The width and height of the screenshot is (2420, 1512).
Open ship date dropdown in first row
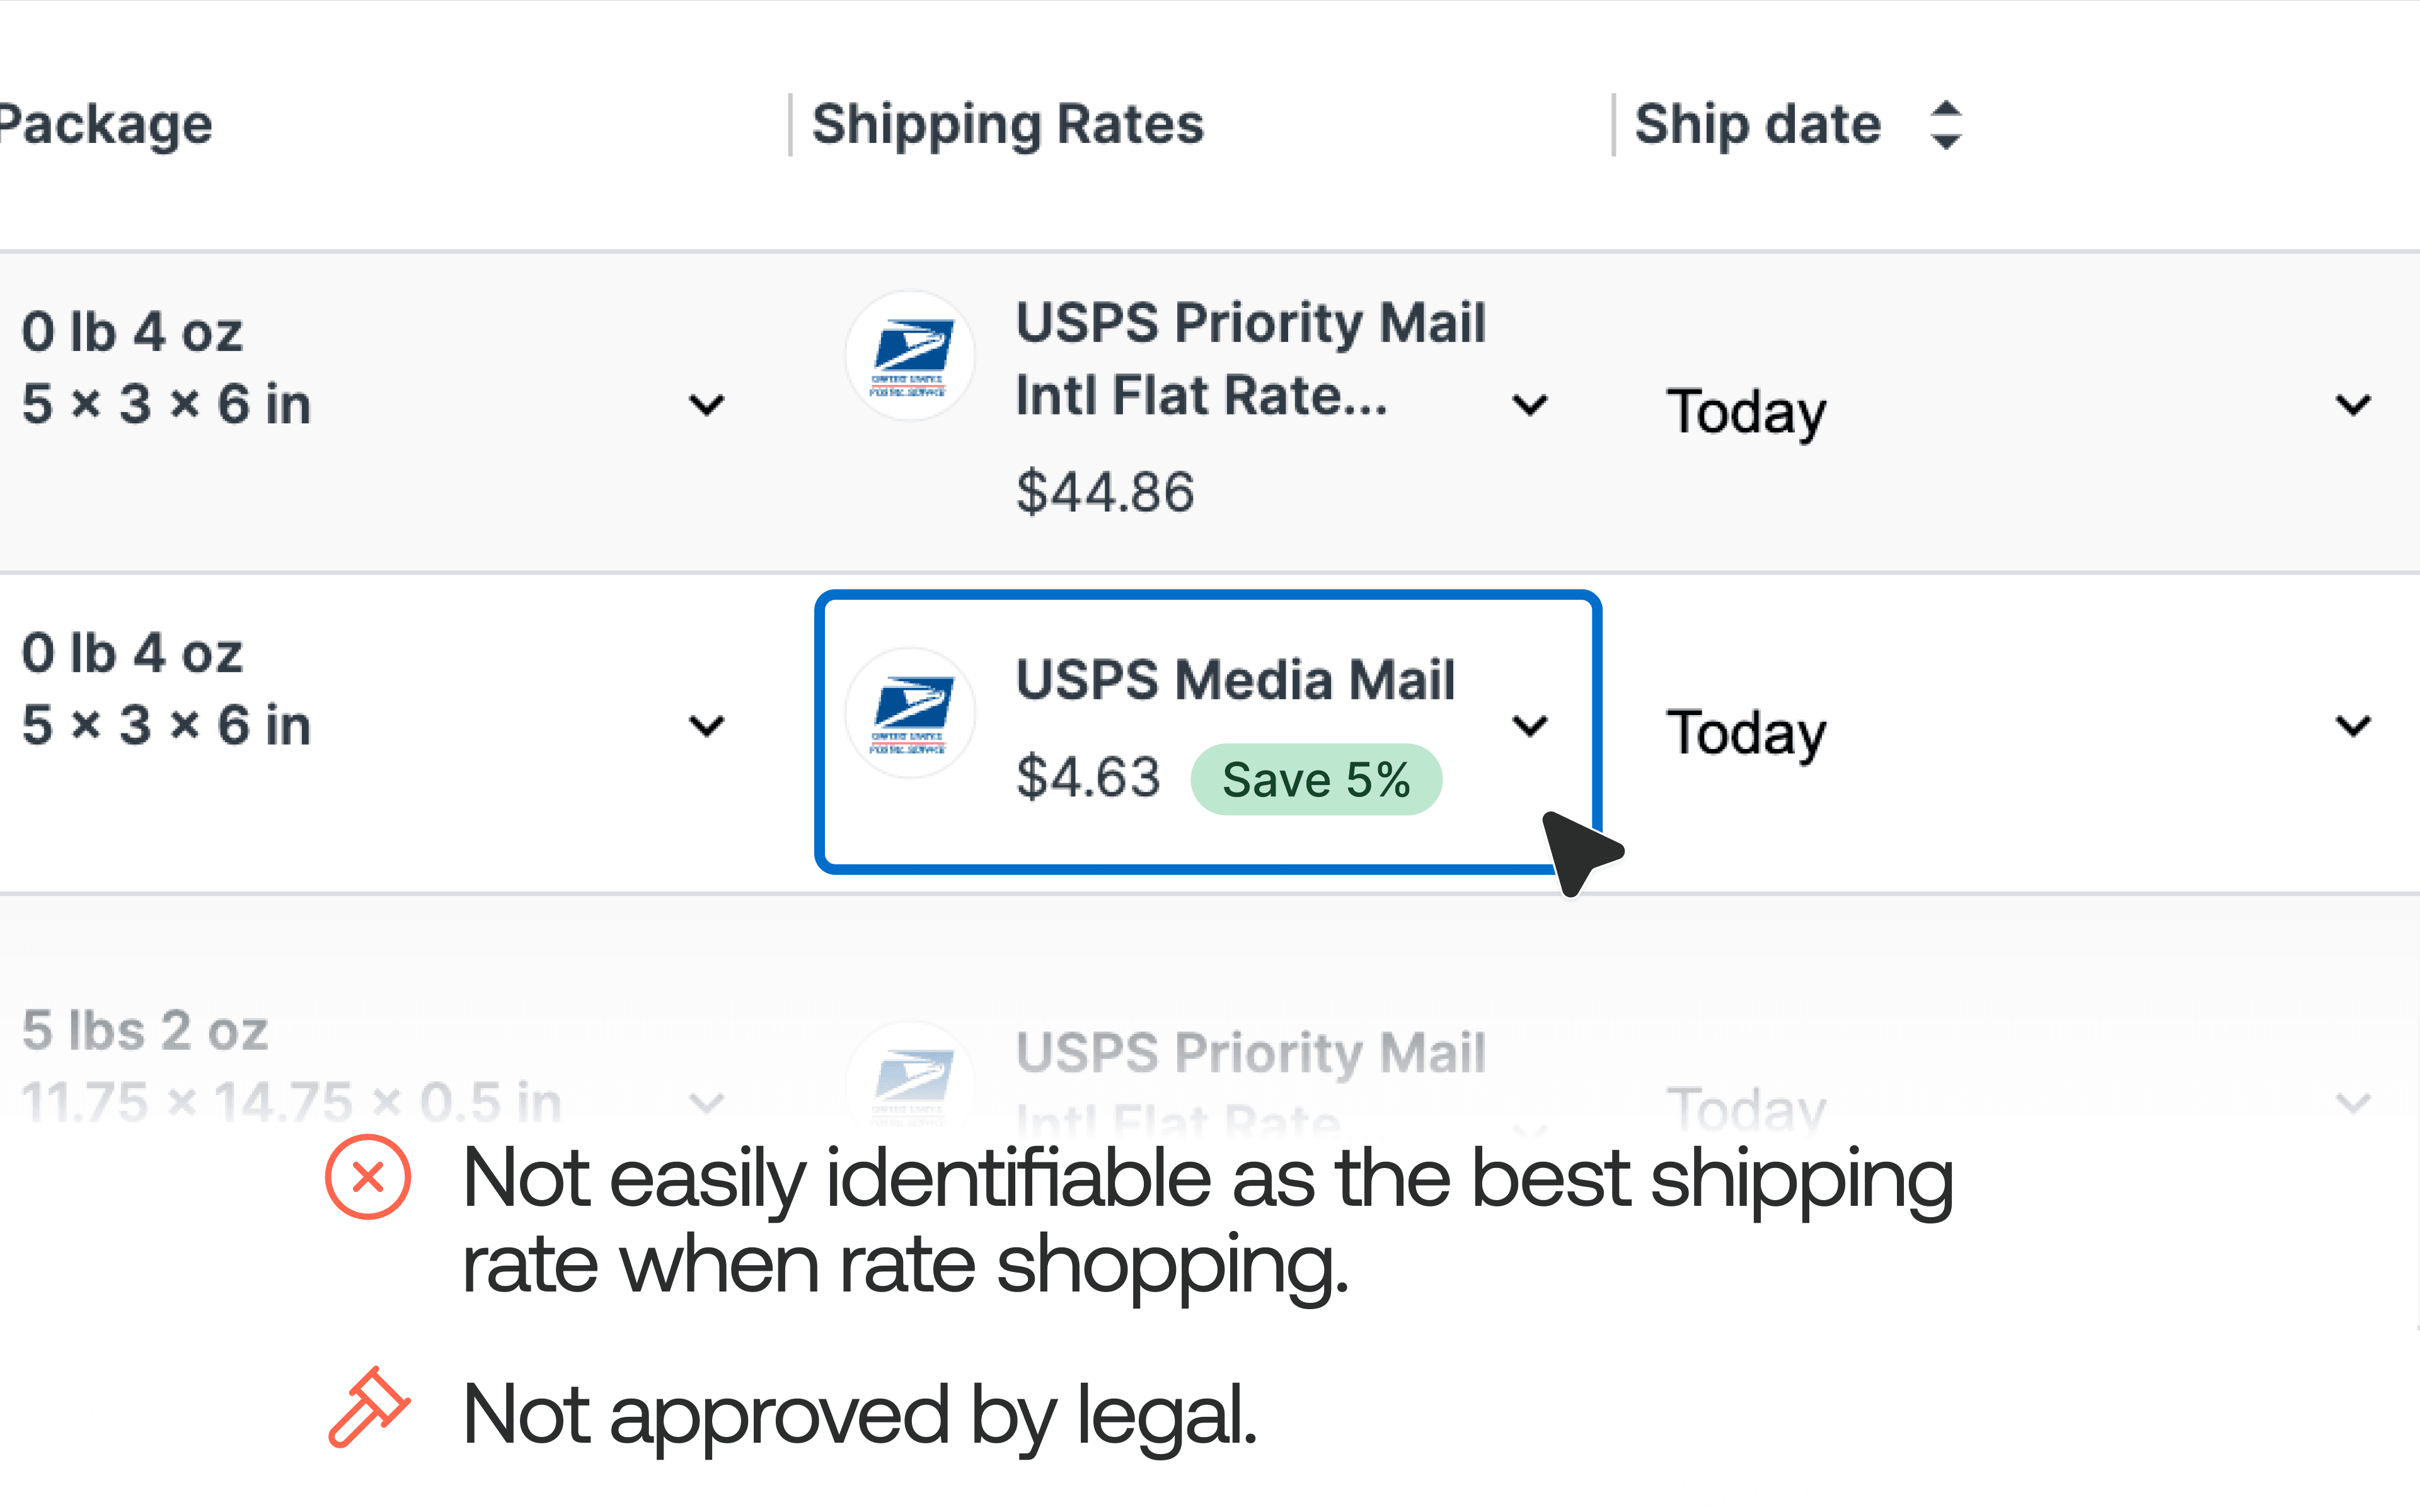(2353, 405)
